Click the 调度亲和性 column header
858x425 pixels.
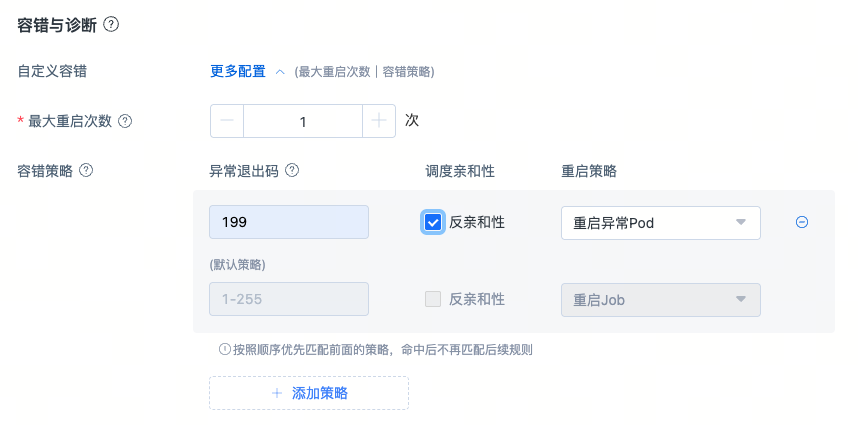click(460, 171)
